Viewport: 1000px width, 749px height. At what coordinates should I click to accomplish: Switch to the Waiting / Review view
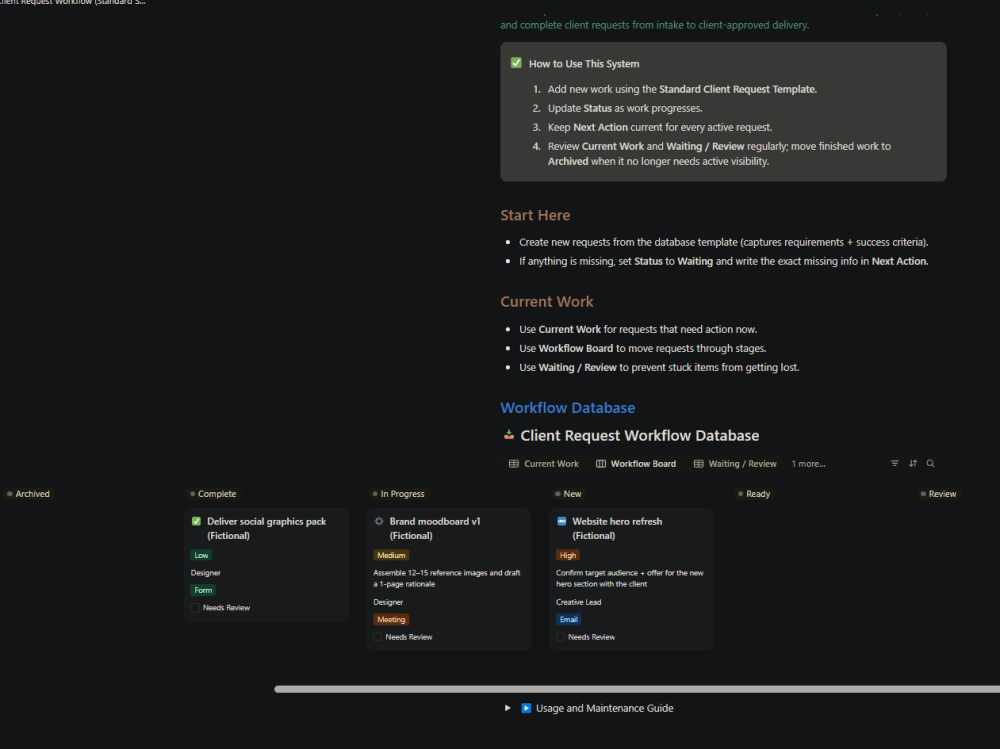point(735,464)
